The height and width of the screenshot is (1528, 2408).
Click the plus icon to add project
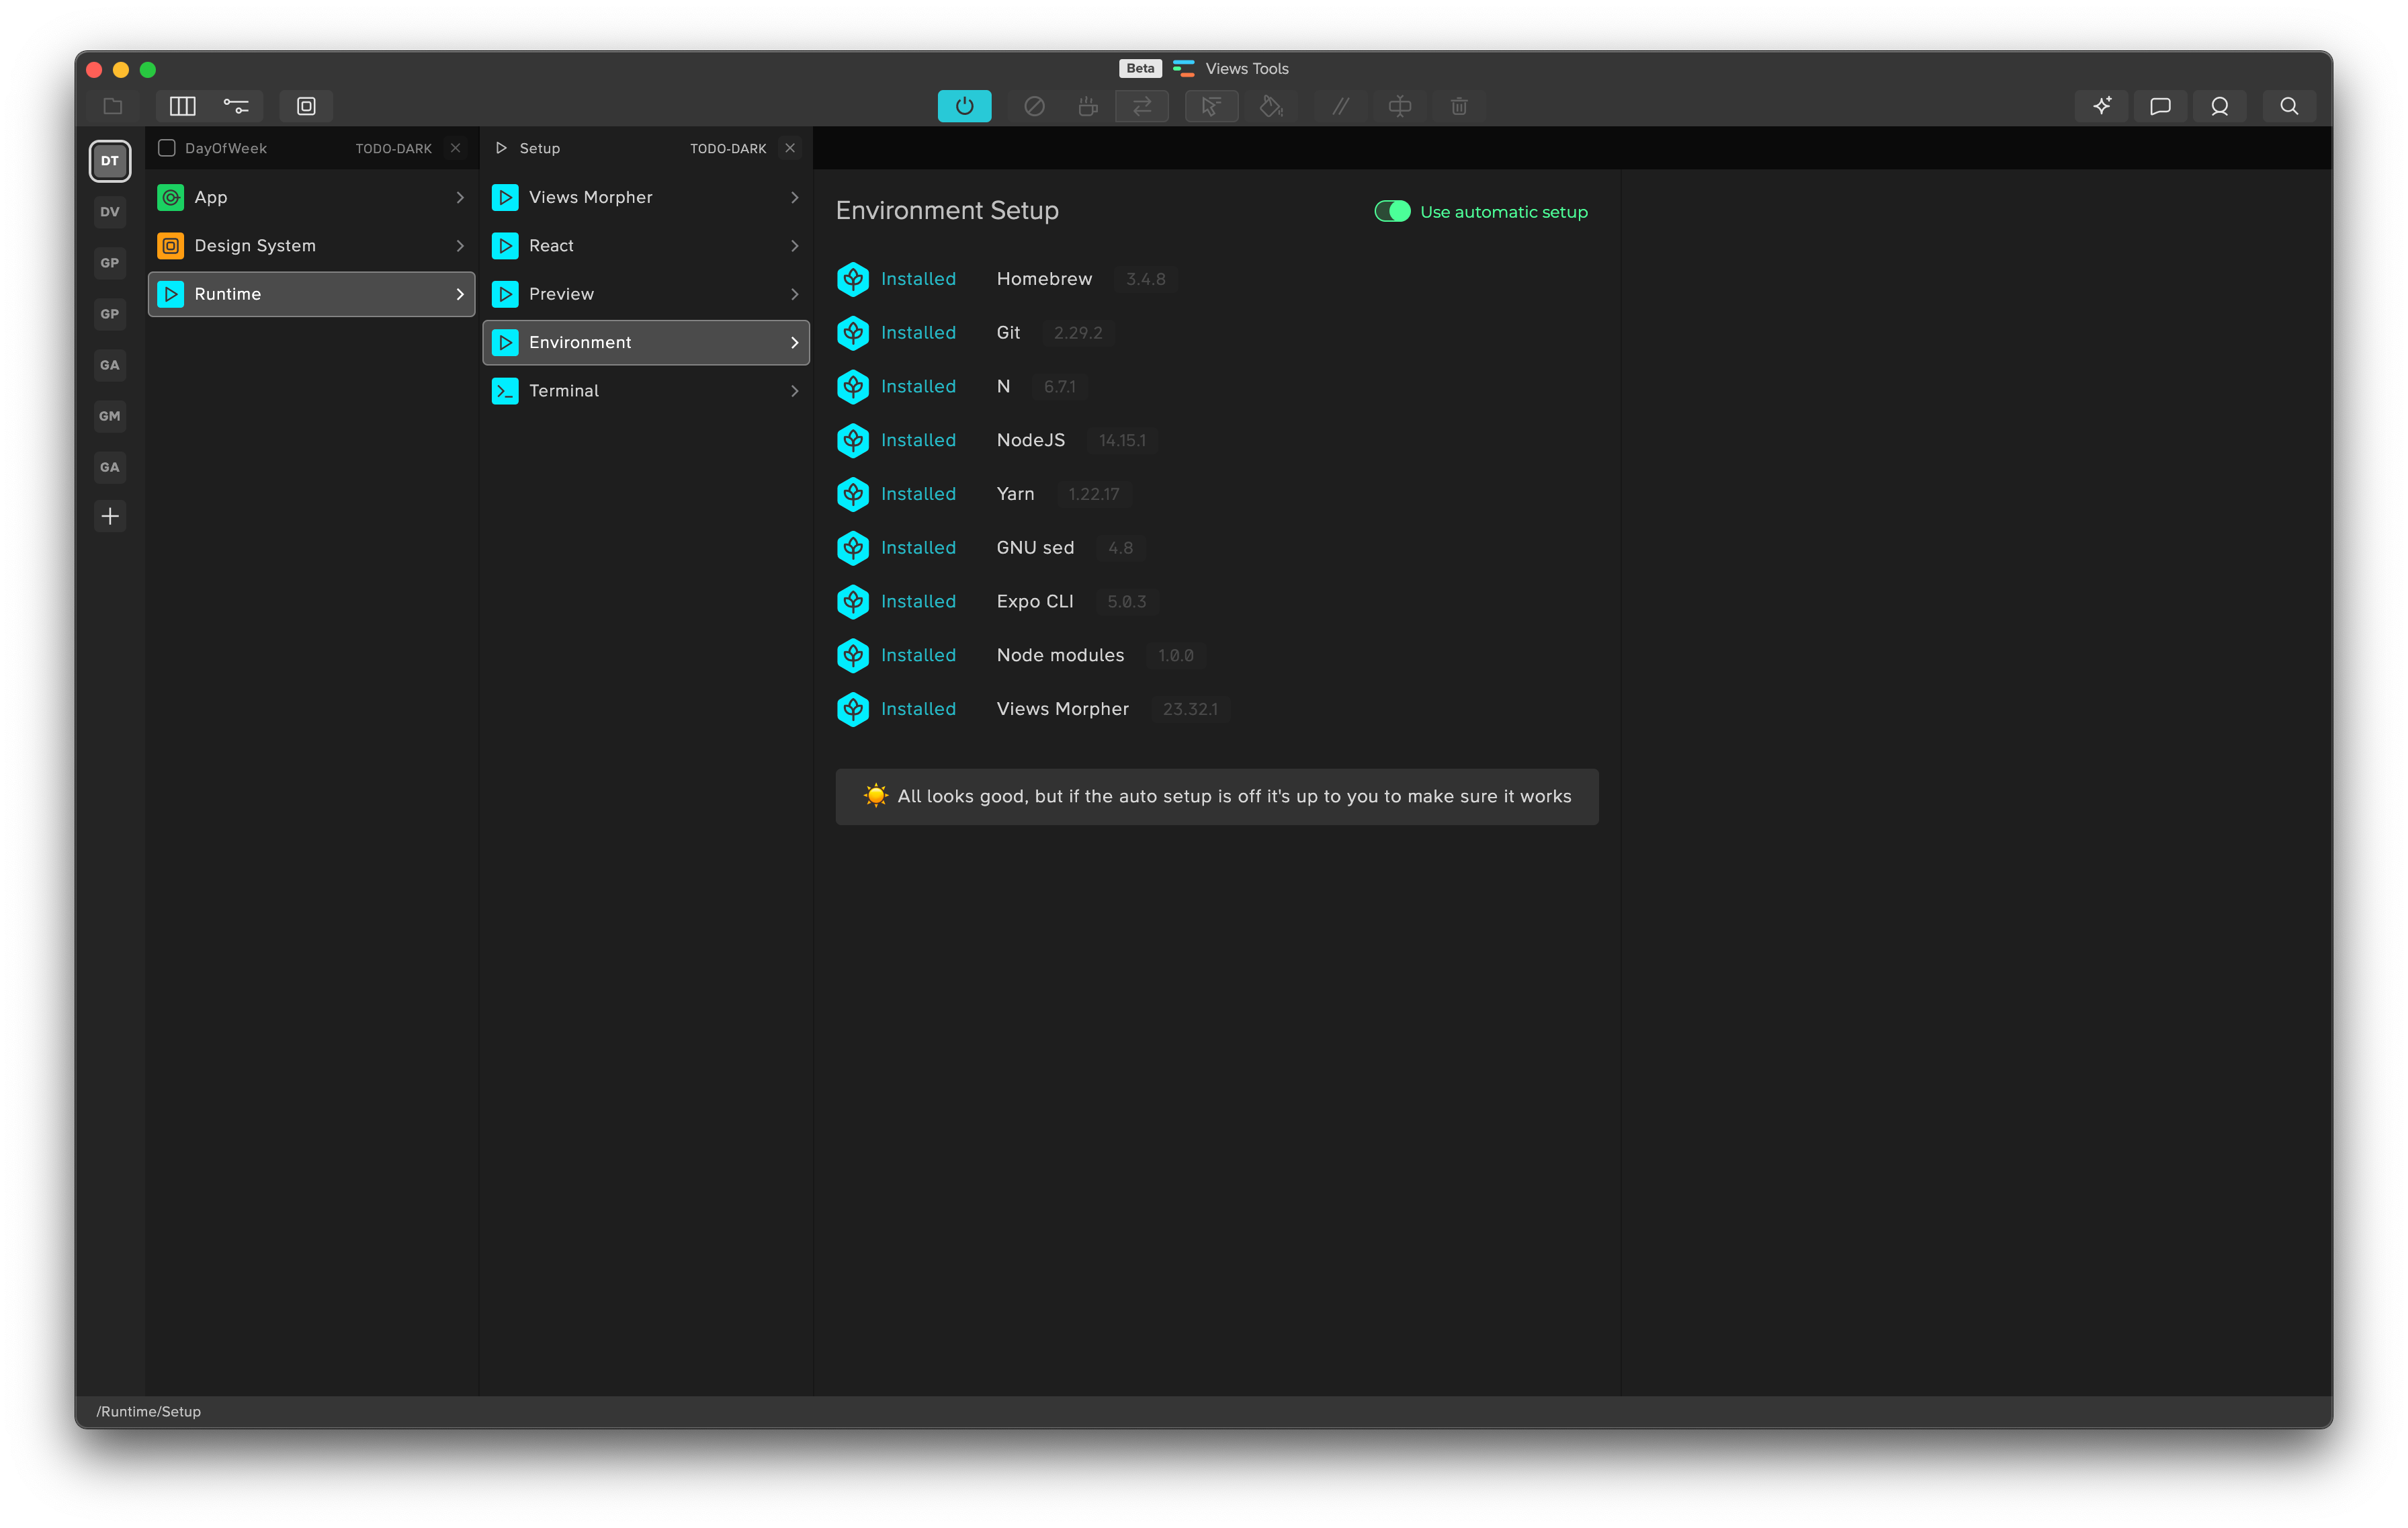click(x=110, y=516)
